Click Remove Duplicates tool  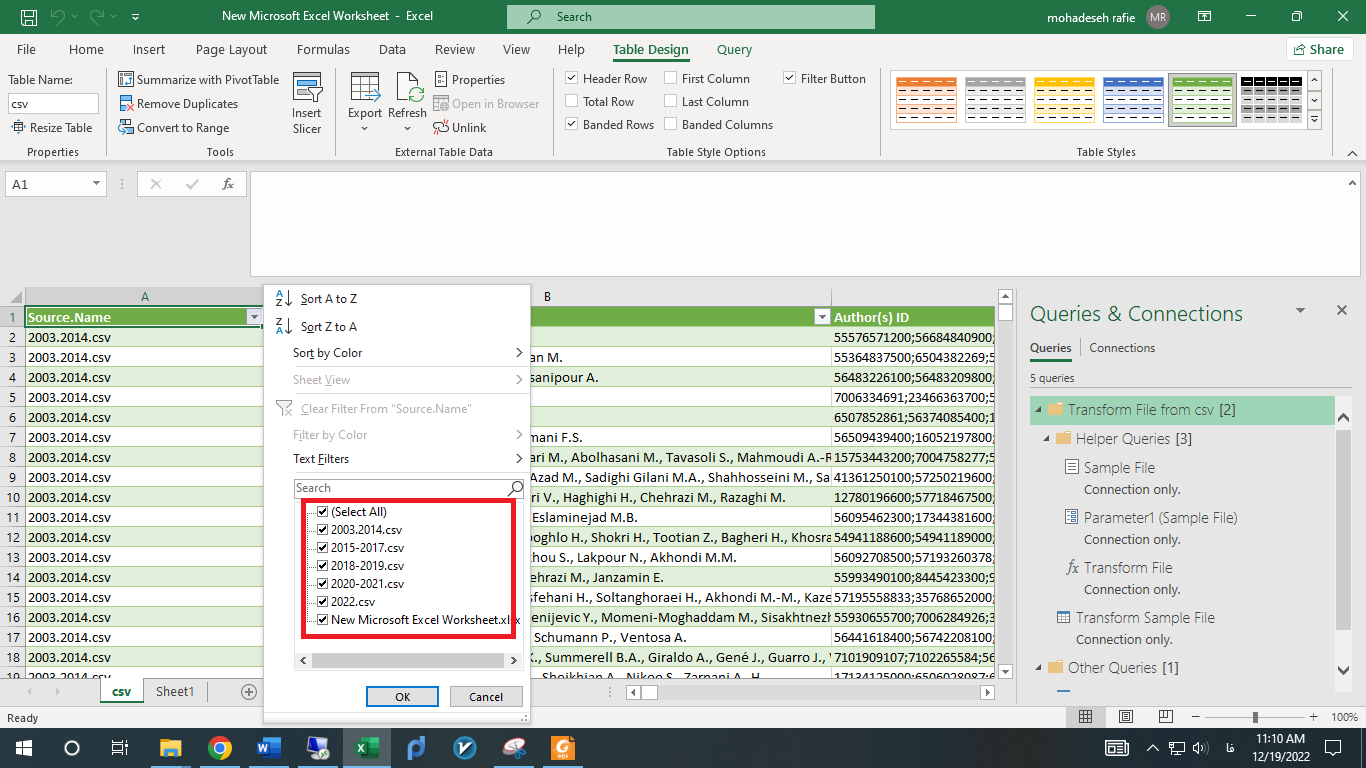point(179,104)
